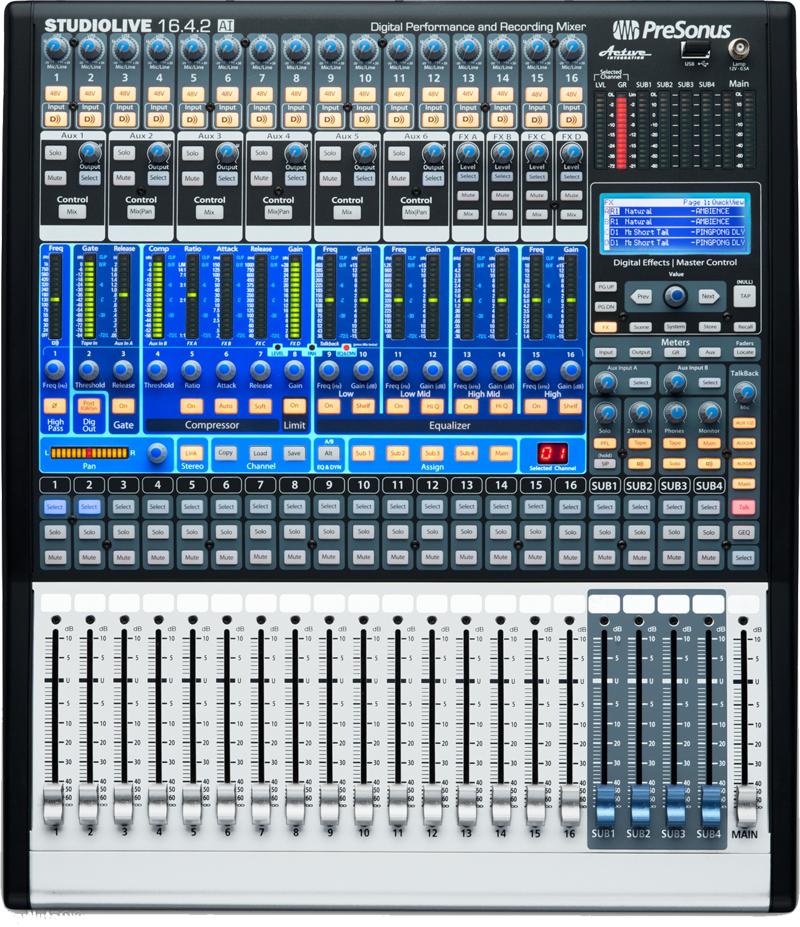
Task: Turn the Value encoder knob
Action: coord(675,296)
